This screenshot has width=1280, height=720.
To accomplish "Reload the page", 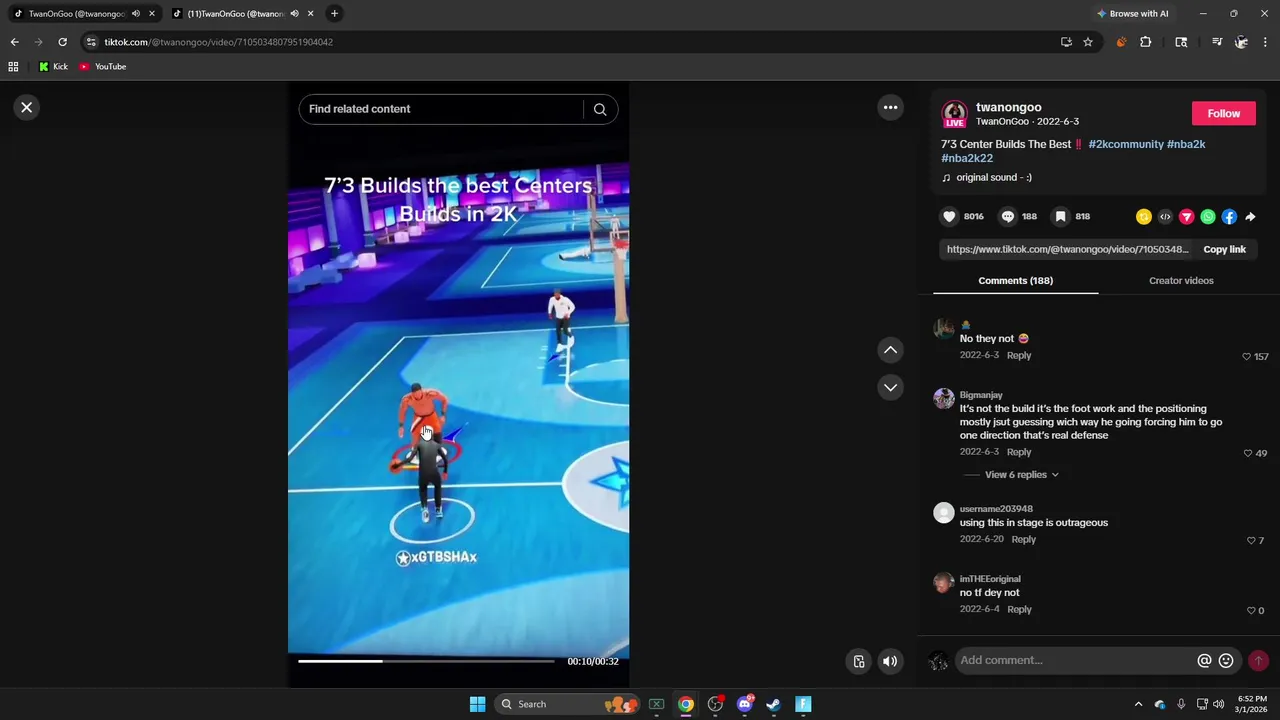I will click(62, 42).
